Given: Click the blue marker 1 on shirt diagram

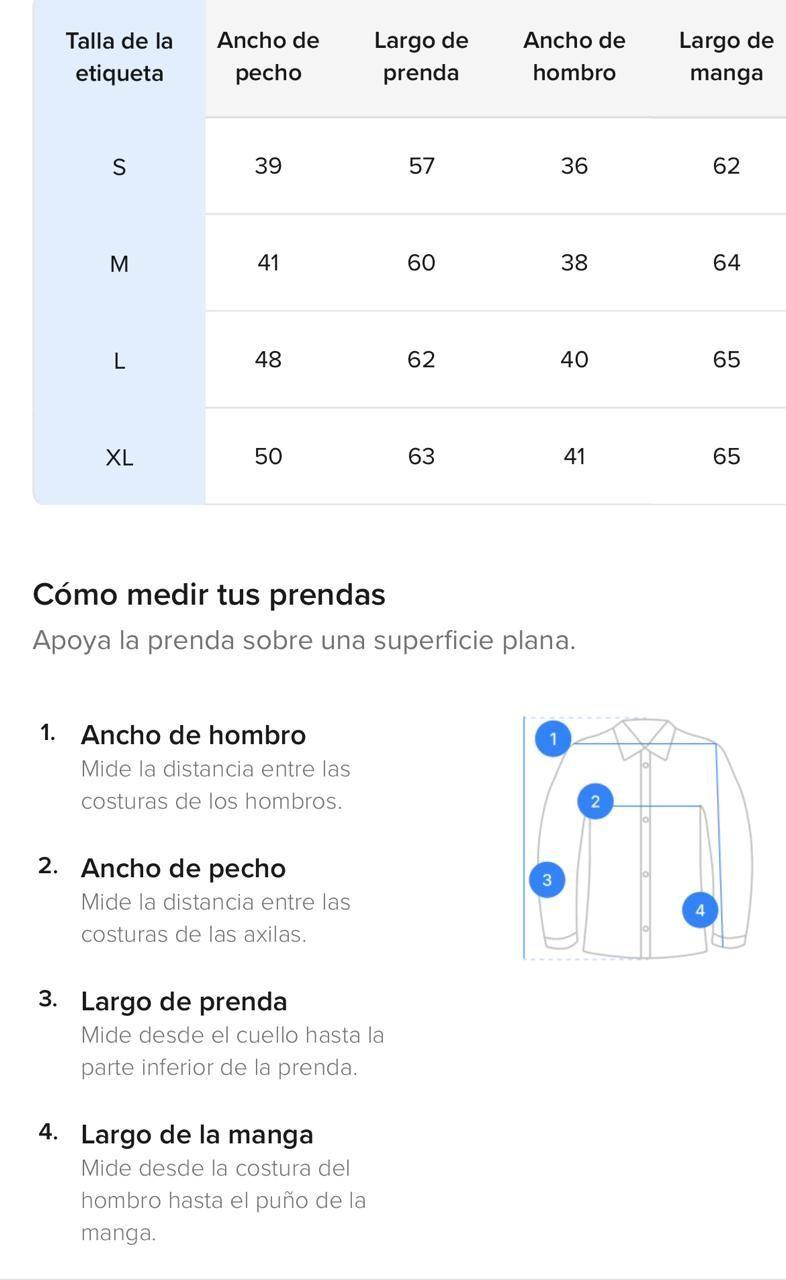Looking at the screenshot, I should click(553, 739).
